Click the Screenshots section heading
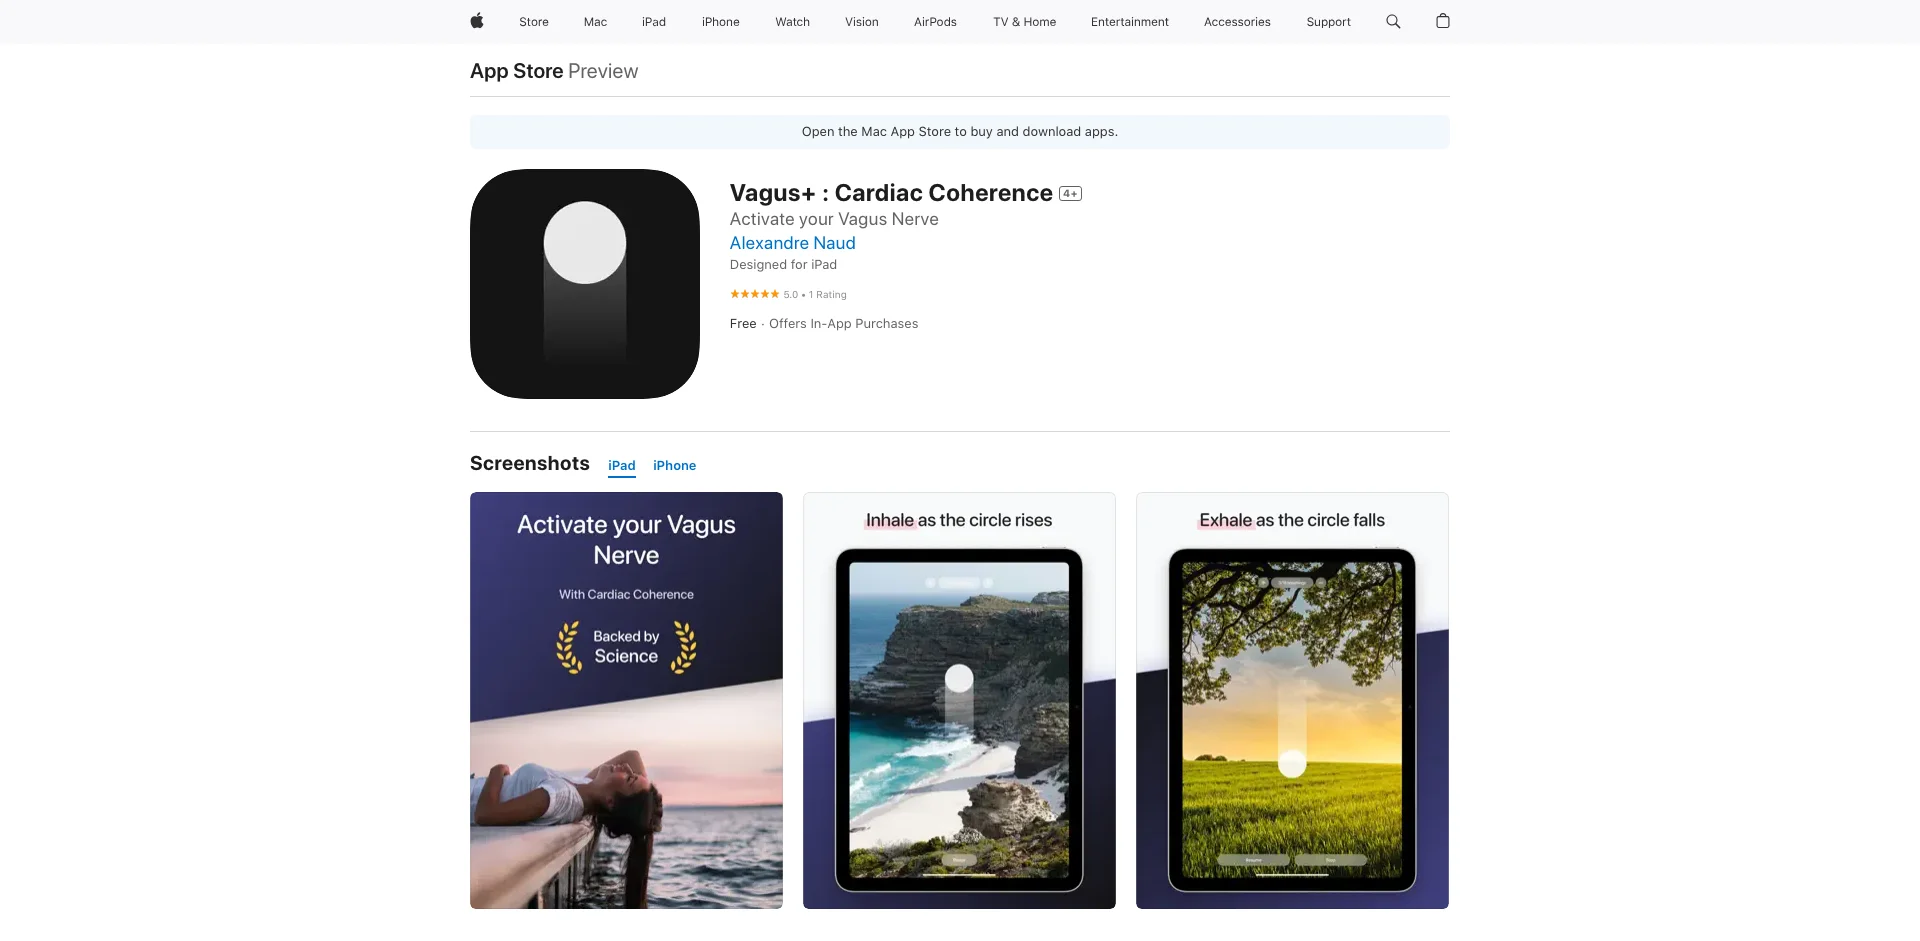The width and height of the screenshot is (1920, 941). click(530, 463)
